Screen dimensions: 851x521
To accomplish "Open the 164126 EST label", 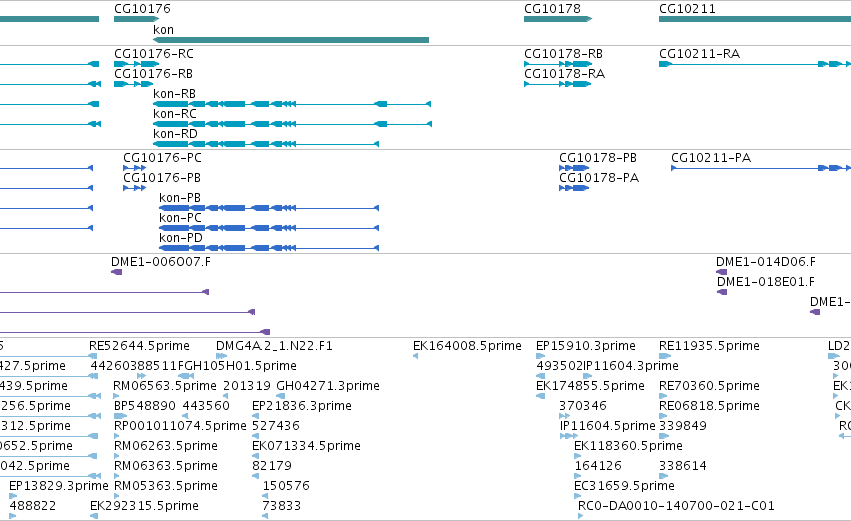I will (x=598, y=467).
